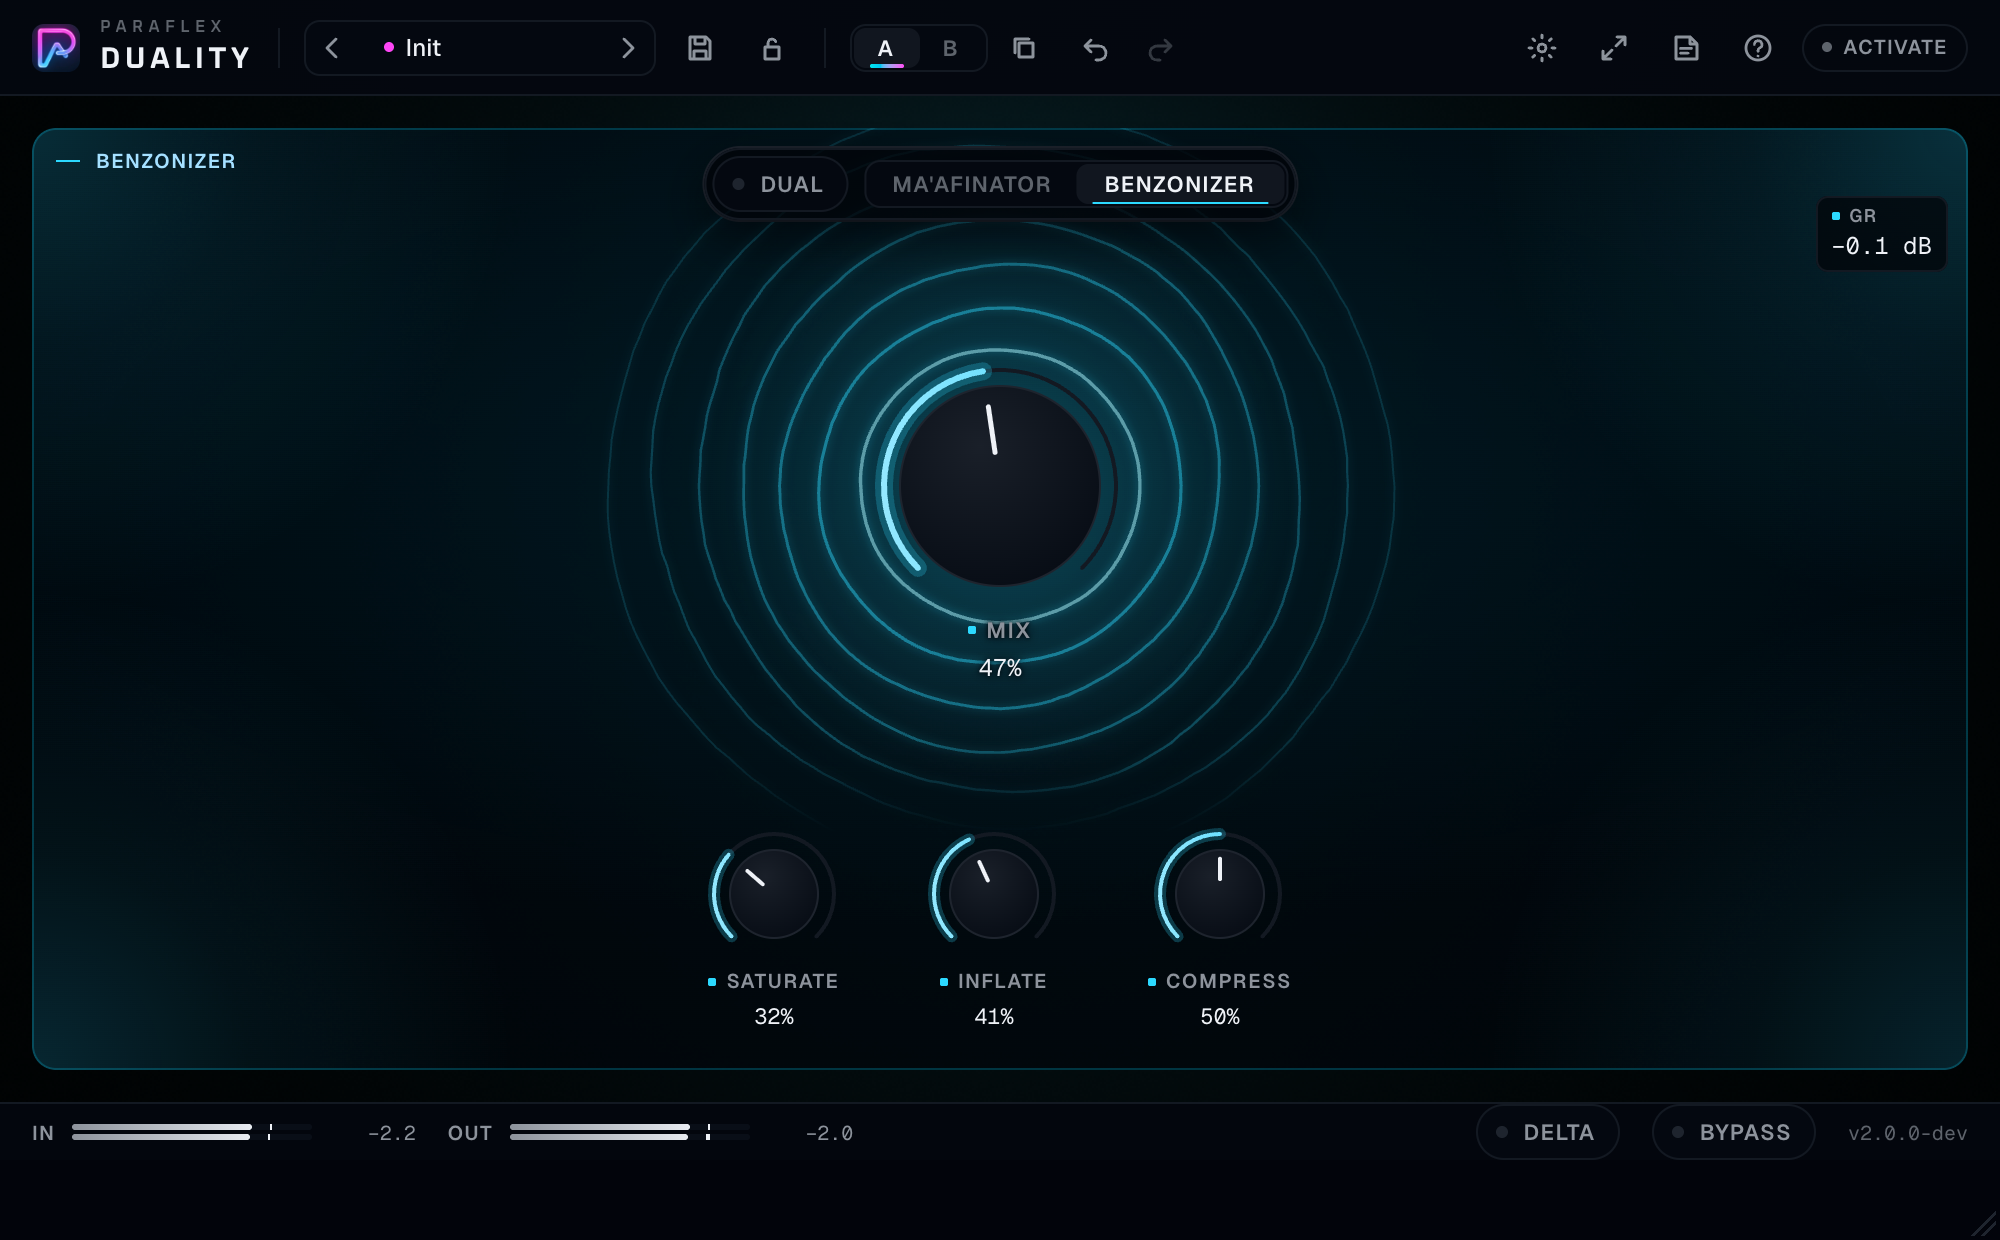Image resolution: width=2000 pixels, height=1240 pixels.
Task: Toggle the DUAL mode button
Action: pos(780,184)
